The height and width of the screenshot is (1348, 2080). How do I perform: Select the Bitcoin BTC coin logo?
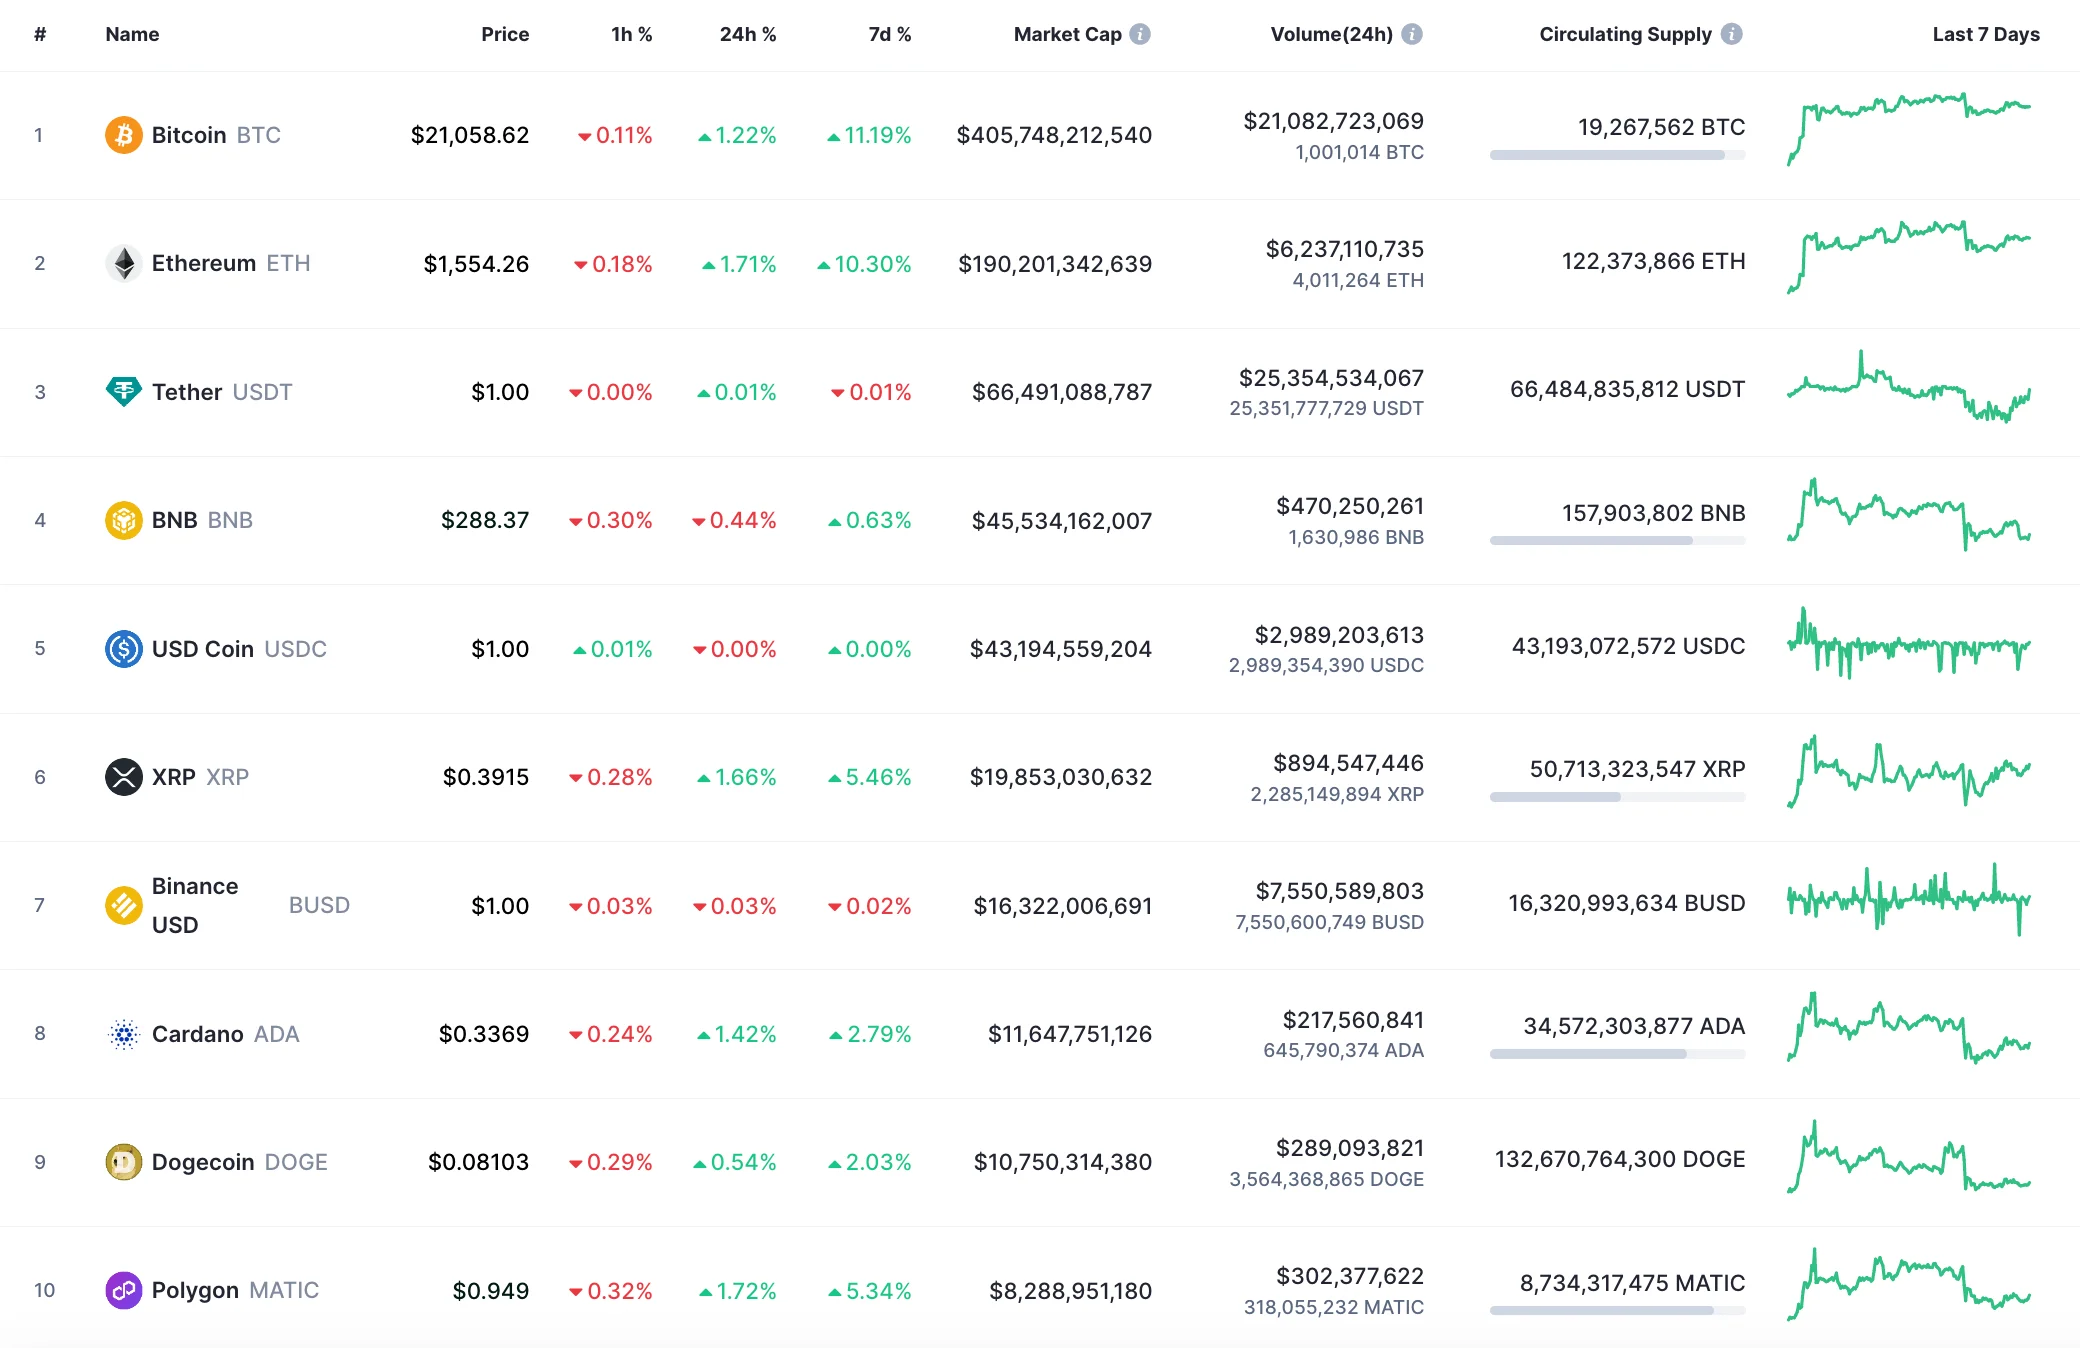(x=123, y=135)
